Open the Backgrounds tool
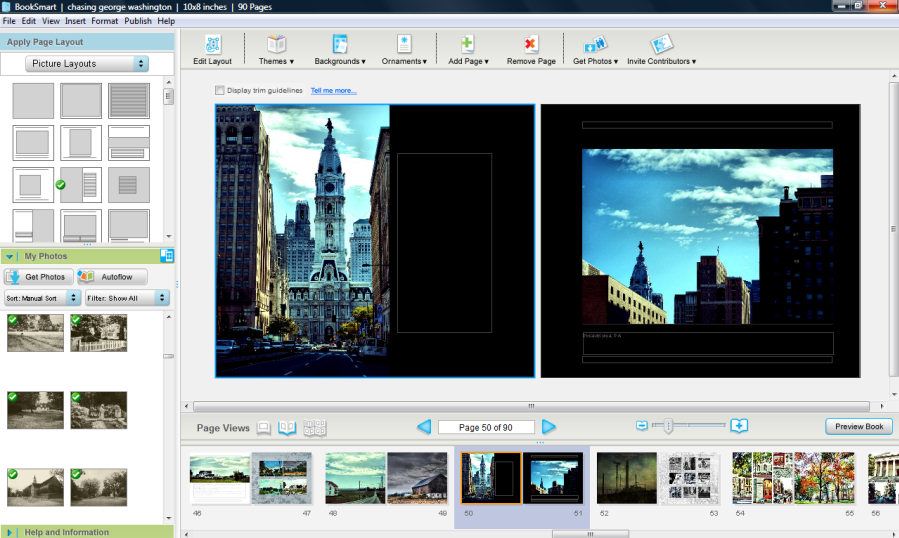The image size is (899, 538). point(340,45)
